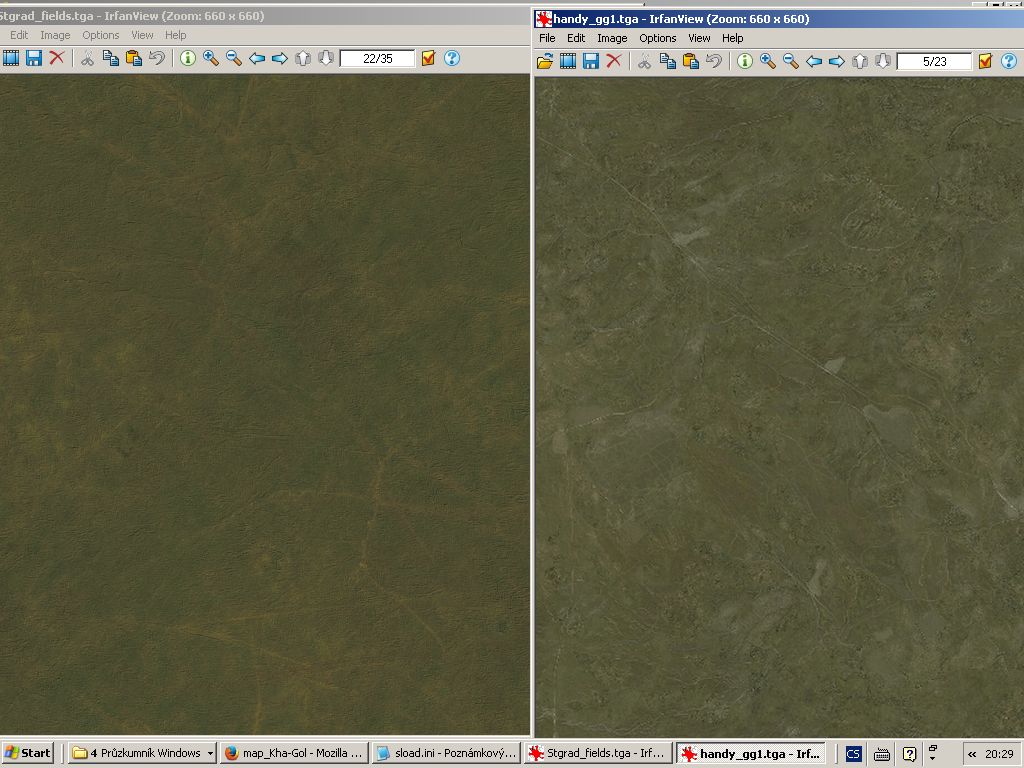This screenshot has height=768, width=1024.
Task: Open file in handy_gg1 window
Action: 545,61
